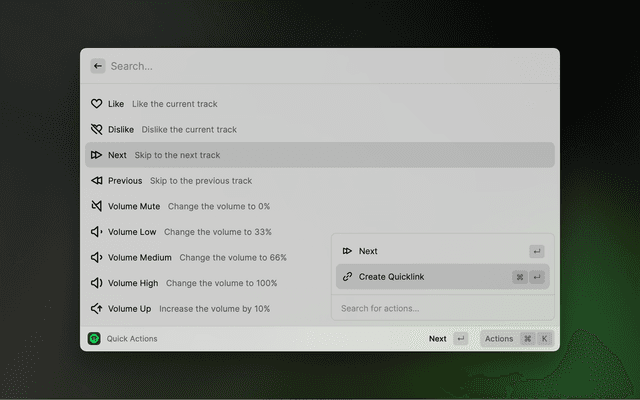
Task: Click the link icon beside Create Quicklink
Action: 347,277
